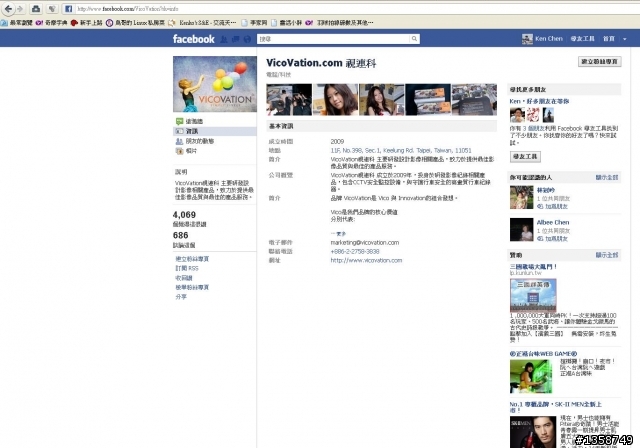Open 林冠吟 profile link
Image resolution: width=640 pixels, height=448 pixels.
[x=546, y=190]
